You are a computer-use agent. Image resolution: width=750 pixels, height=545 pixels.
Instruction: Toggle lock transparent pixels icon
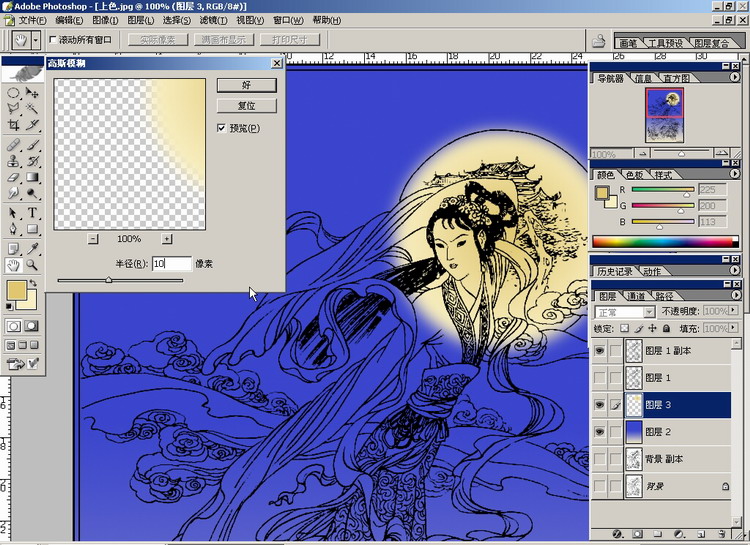click(624, 329)
